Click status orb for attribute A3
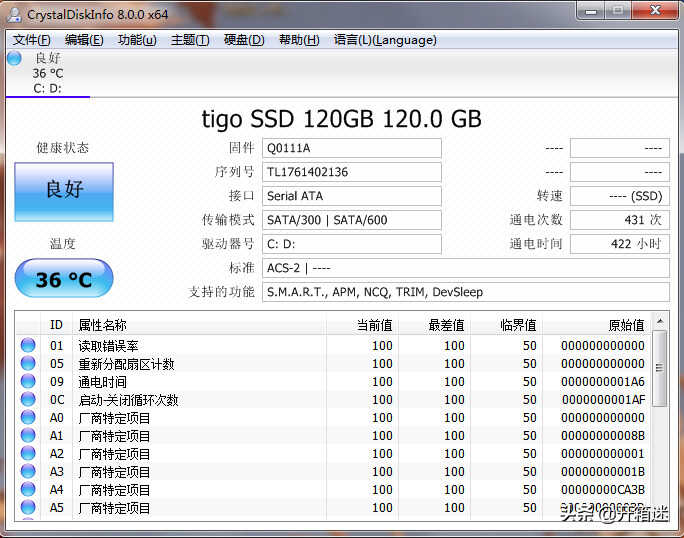This screenshot has height=538, width=684. 28,471
